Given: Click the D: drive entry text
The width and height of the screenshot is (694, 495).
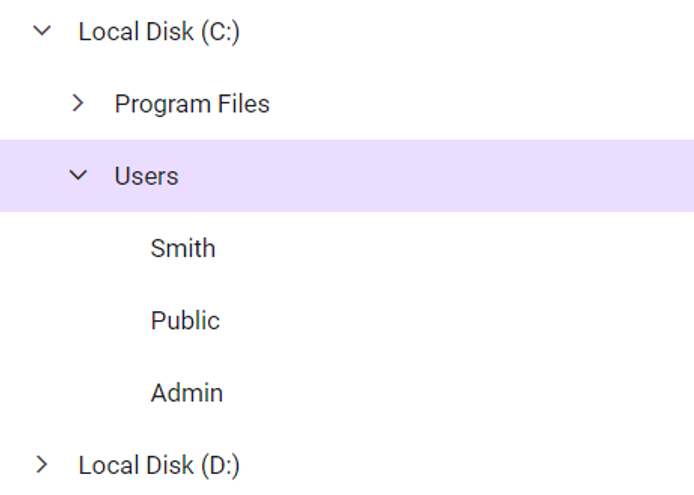Looking at the screenshot, I should [159, 465].
